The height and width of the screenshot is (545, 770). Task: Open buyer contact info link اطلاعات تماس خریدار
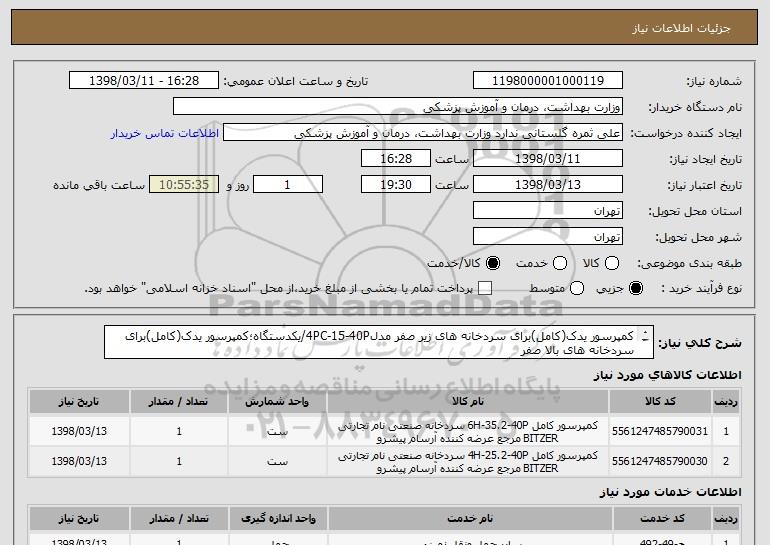point(165,134)
